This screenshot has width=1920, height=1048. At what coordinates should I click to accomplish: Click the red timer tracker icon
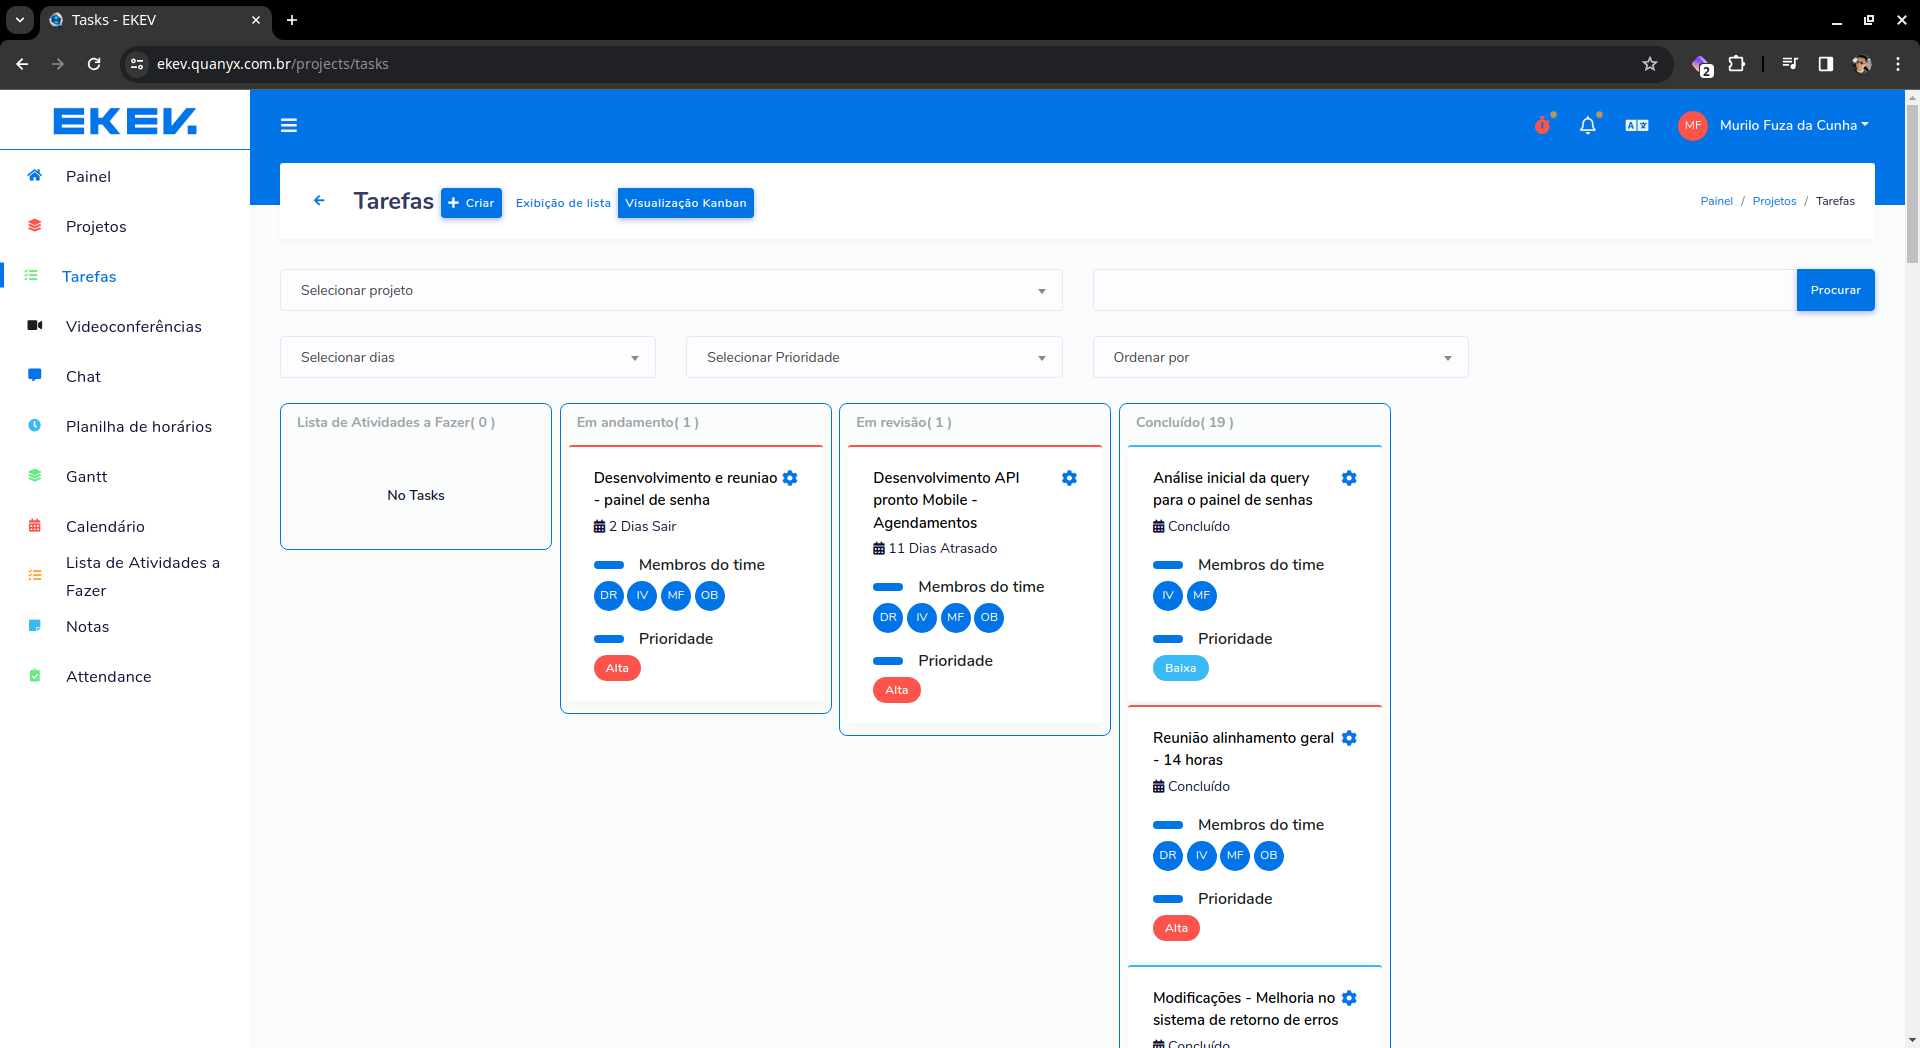click(1542, 125)
